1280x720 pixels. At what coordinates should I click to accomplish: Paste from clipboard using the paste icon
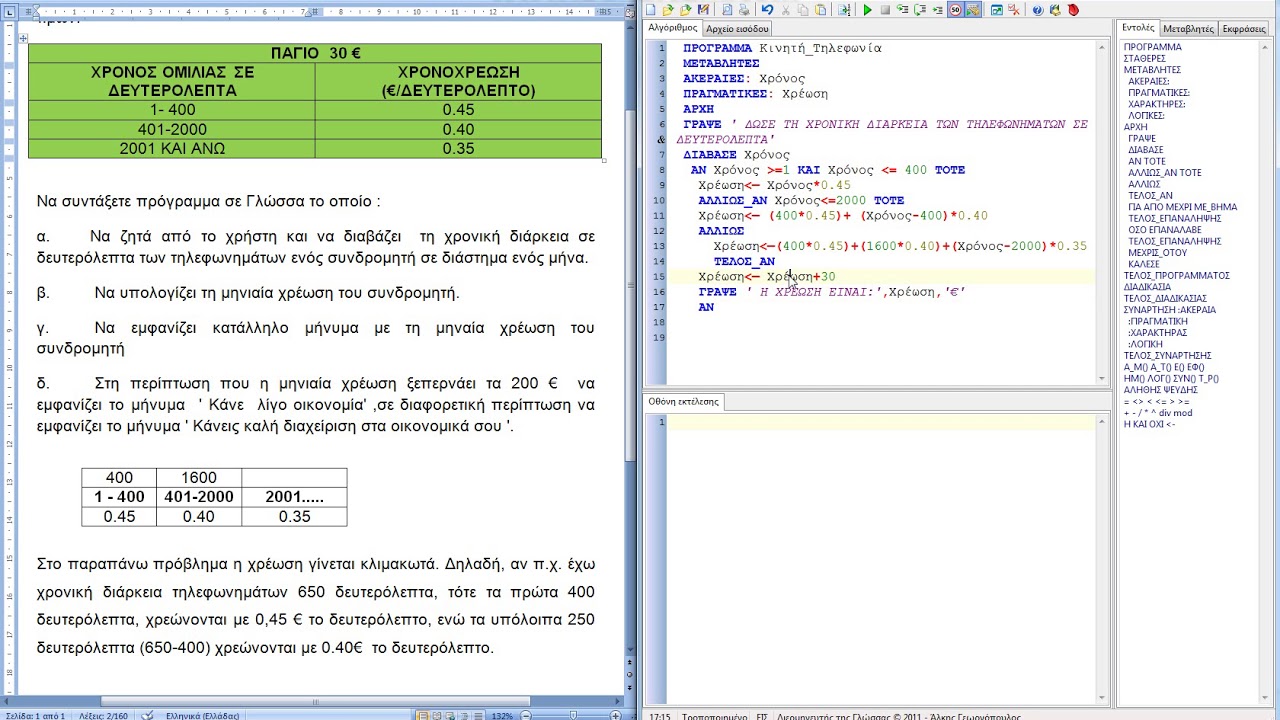tap(820, 10)
